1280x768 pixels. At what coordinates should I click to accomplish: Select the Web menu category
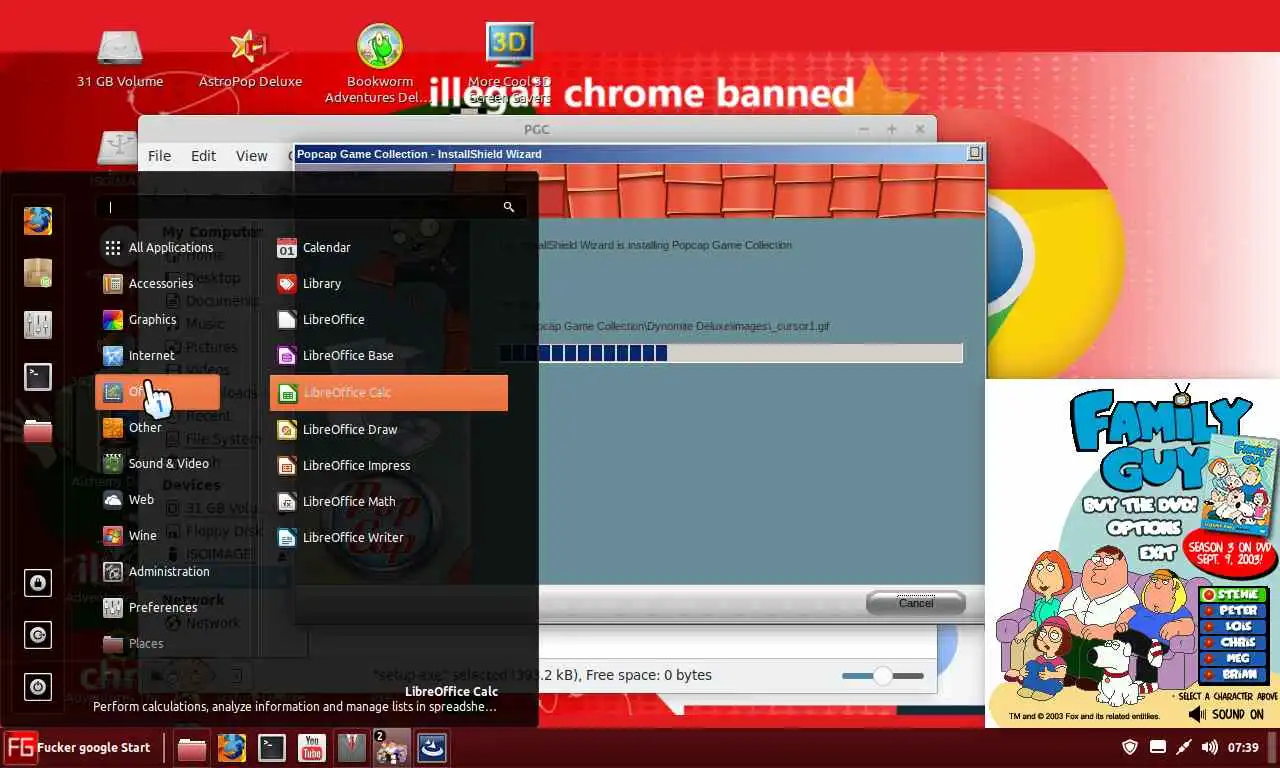tap(158, 499)
